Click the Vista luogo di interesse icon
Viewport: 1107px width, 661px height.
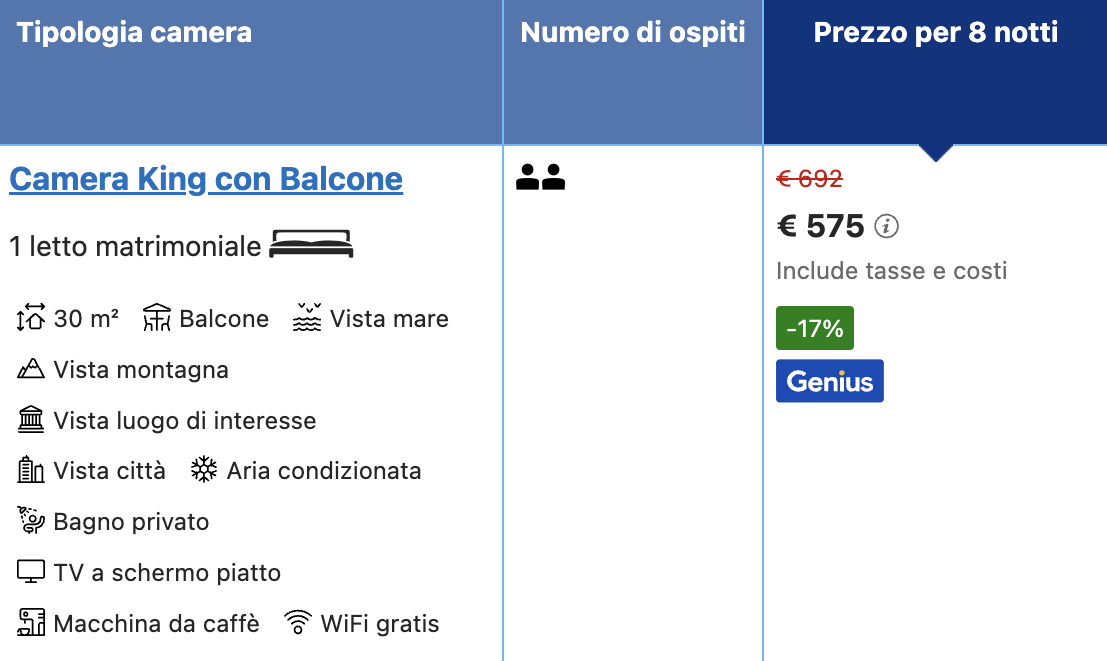click(31, 420)
